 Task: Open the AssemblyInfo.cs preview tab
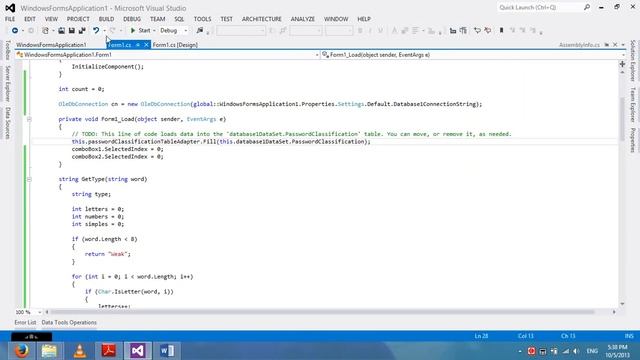[579, 45]
